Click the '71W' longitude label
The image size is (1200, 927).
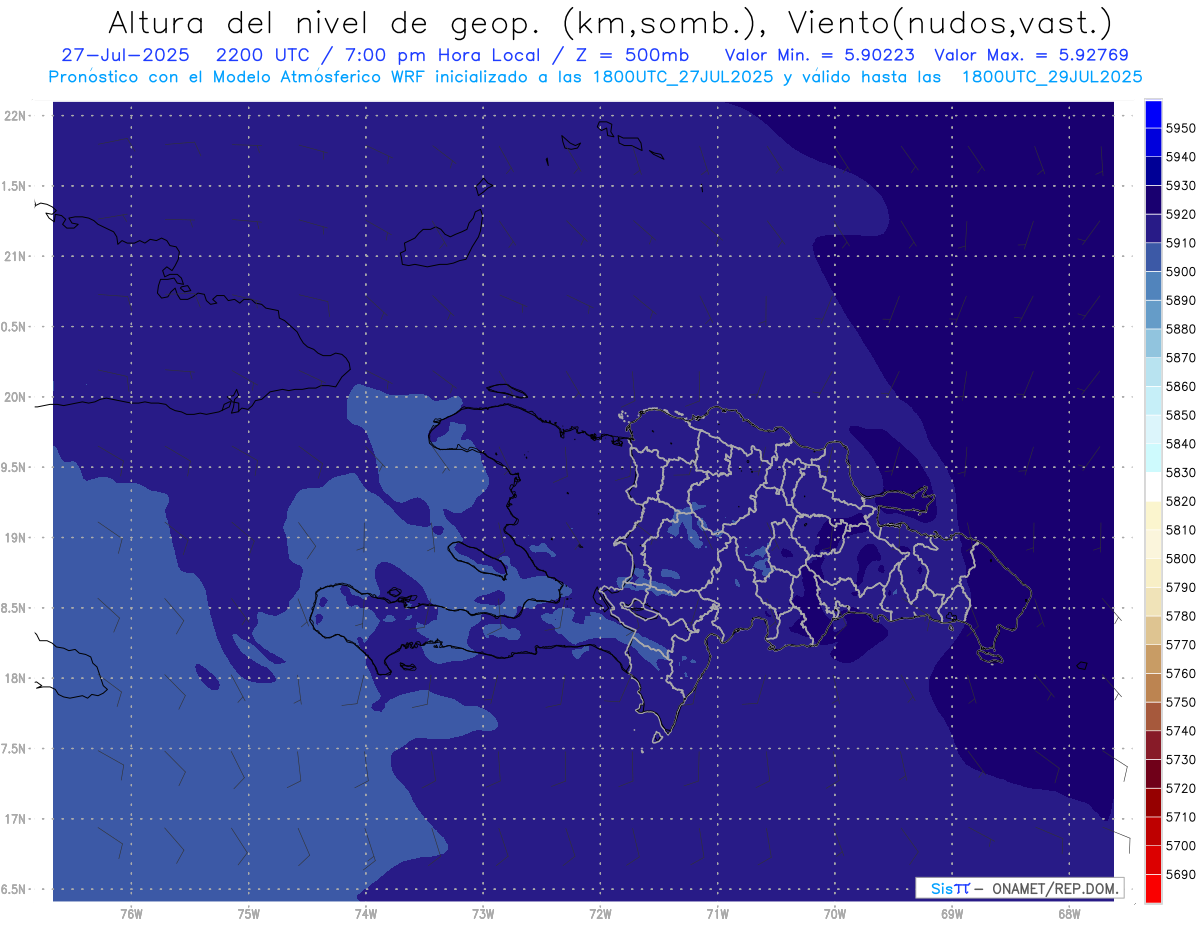click(x=717, y=914)
